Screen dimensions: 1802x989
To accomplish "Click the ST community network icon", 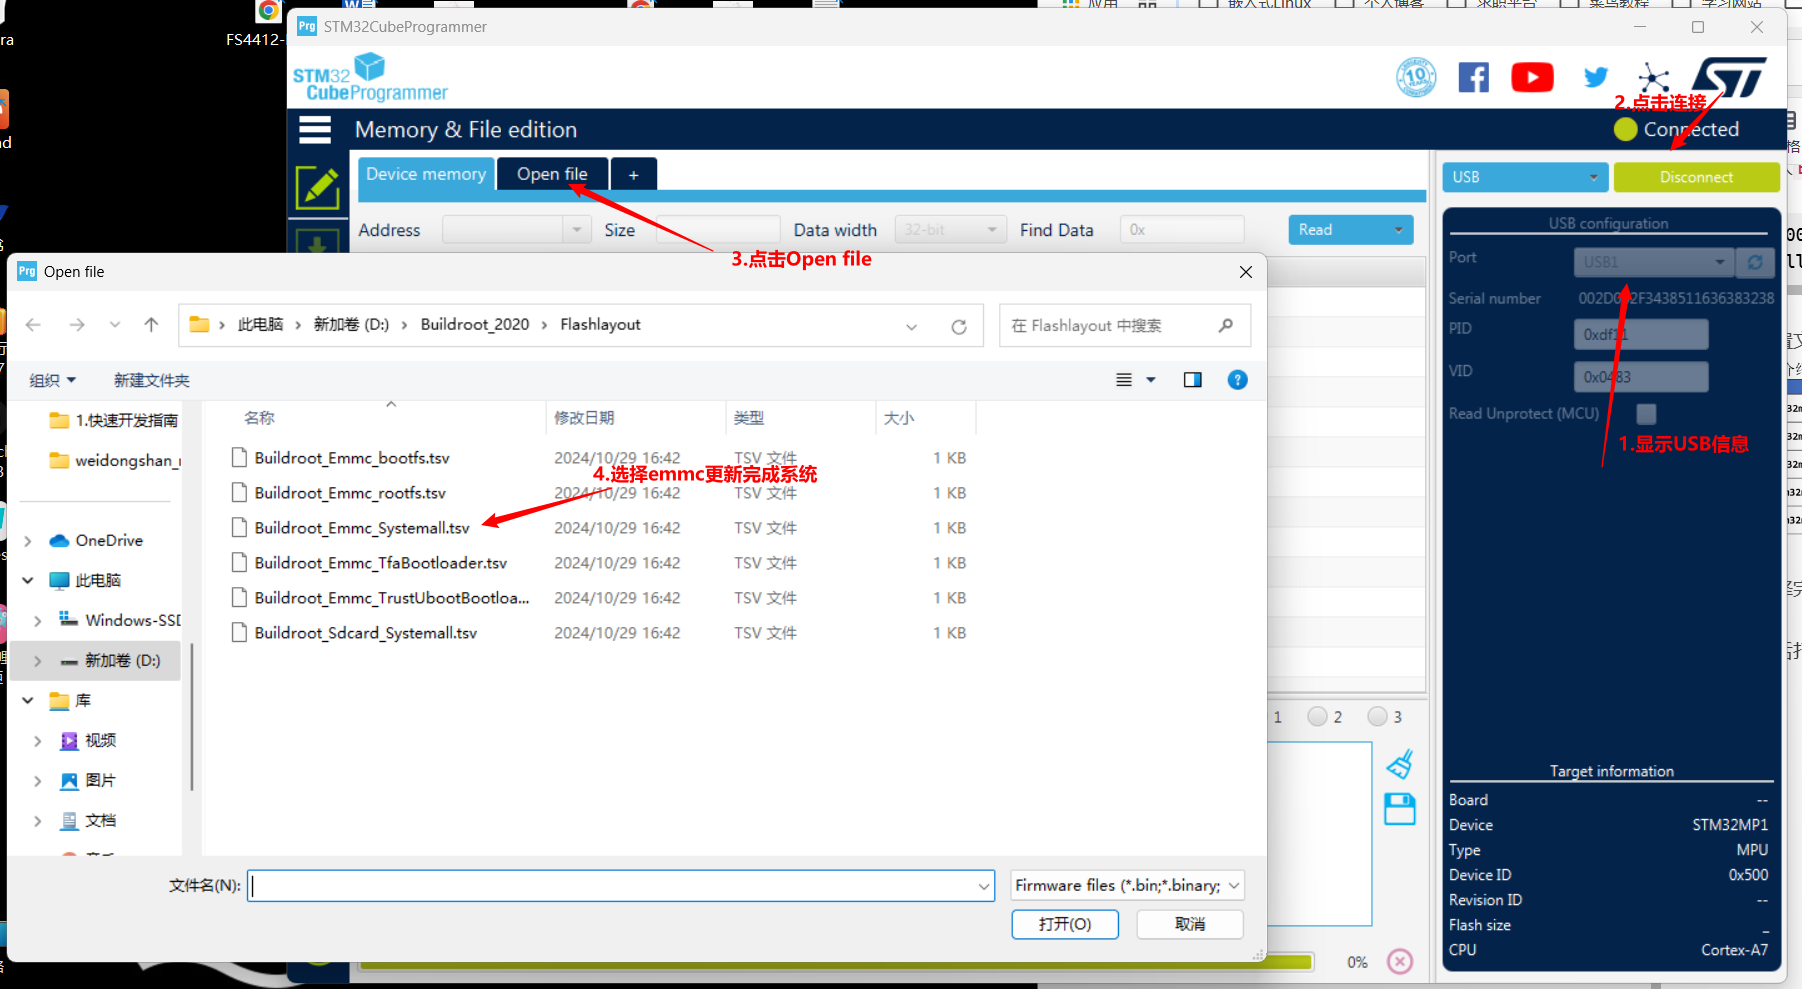I will (x=1653, y=77).
